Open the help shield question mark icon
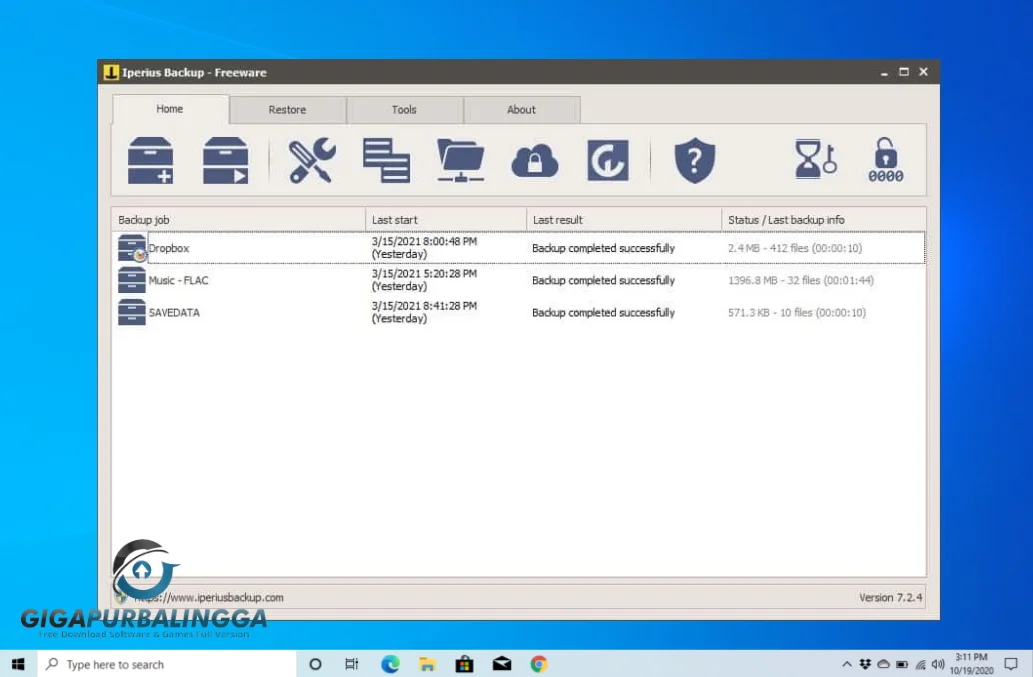This screenshot has width=1033, height=677. point(694,160)
